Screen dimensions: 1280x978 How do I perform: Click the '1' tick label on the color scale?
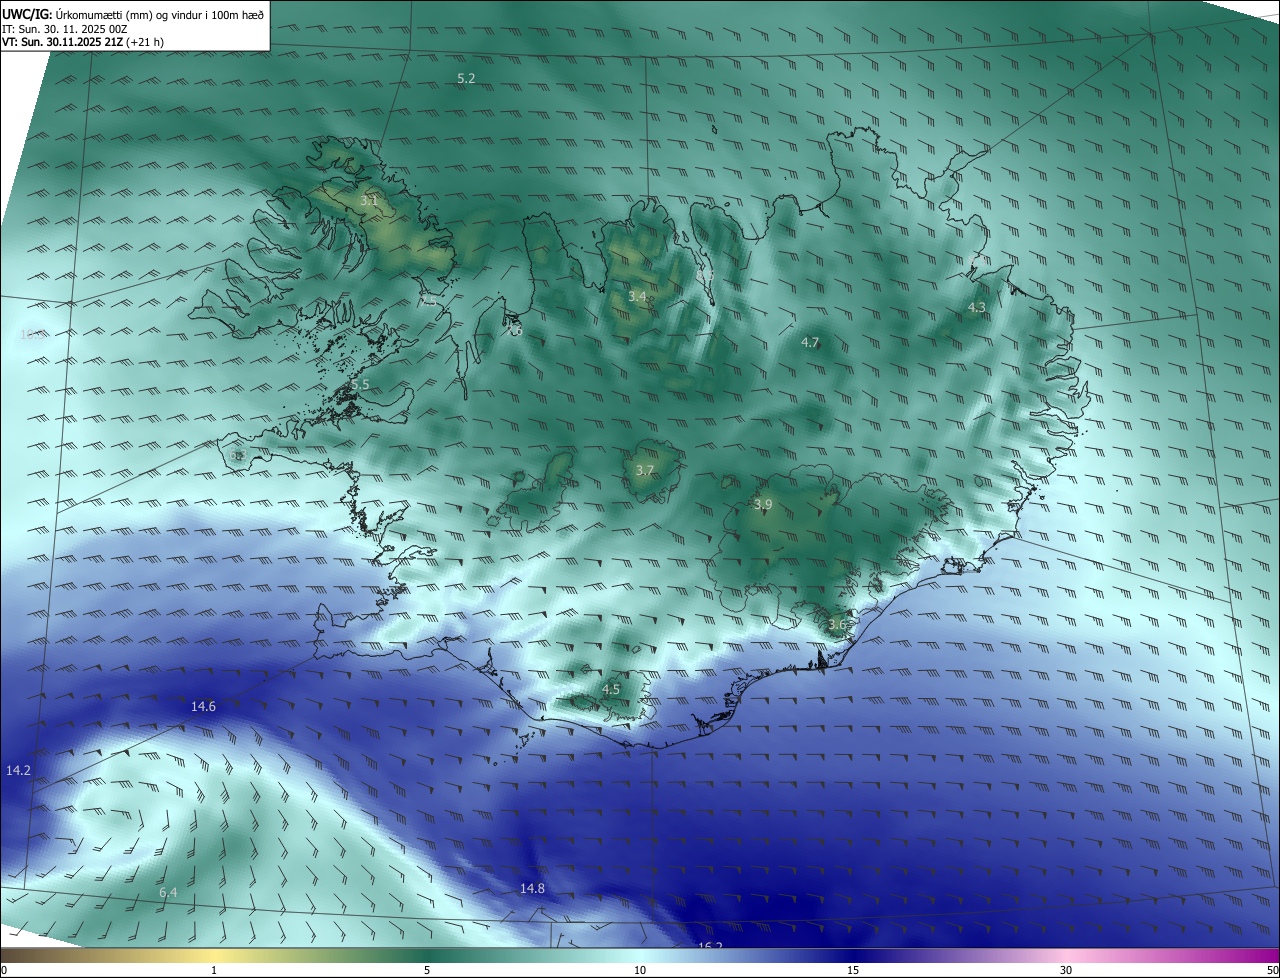[214, 971]
